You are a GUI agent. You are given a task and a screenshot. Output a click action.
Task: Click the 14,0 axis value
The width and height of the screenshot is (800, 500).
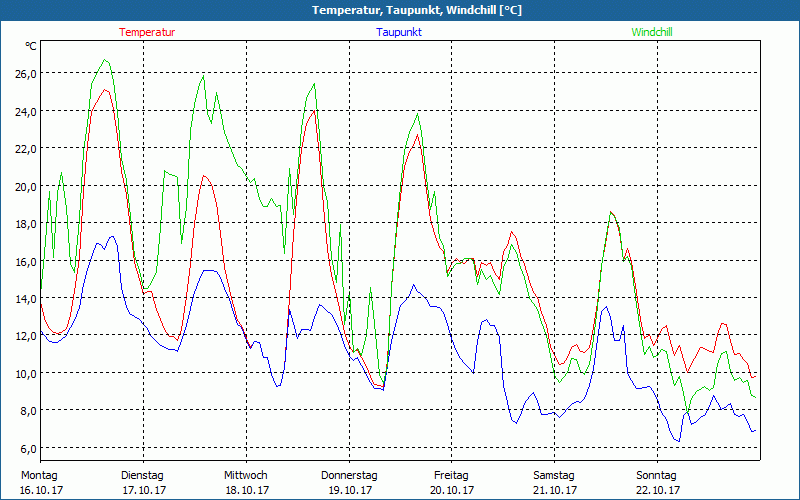tap(26, 298)
